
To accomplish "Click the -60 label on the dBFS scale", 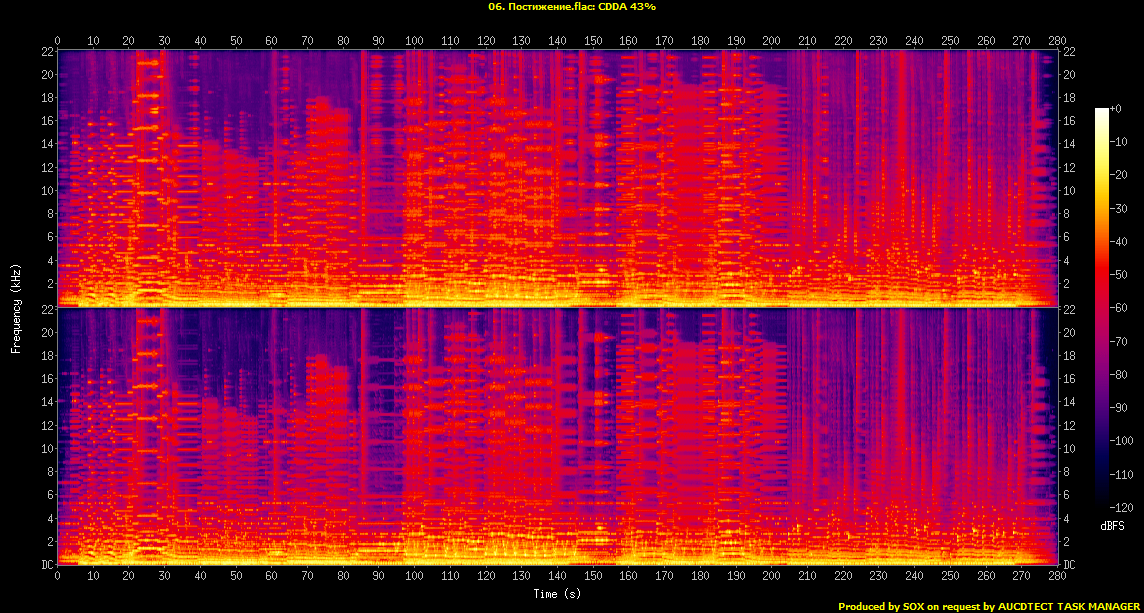I will click(1121, 308).
